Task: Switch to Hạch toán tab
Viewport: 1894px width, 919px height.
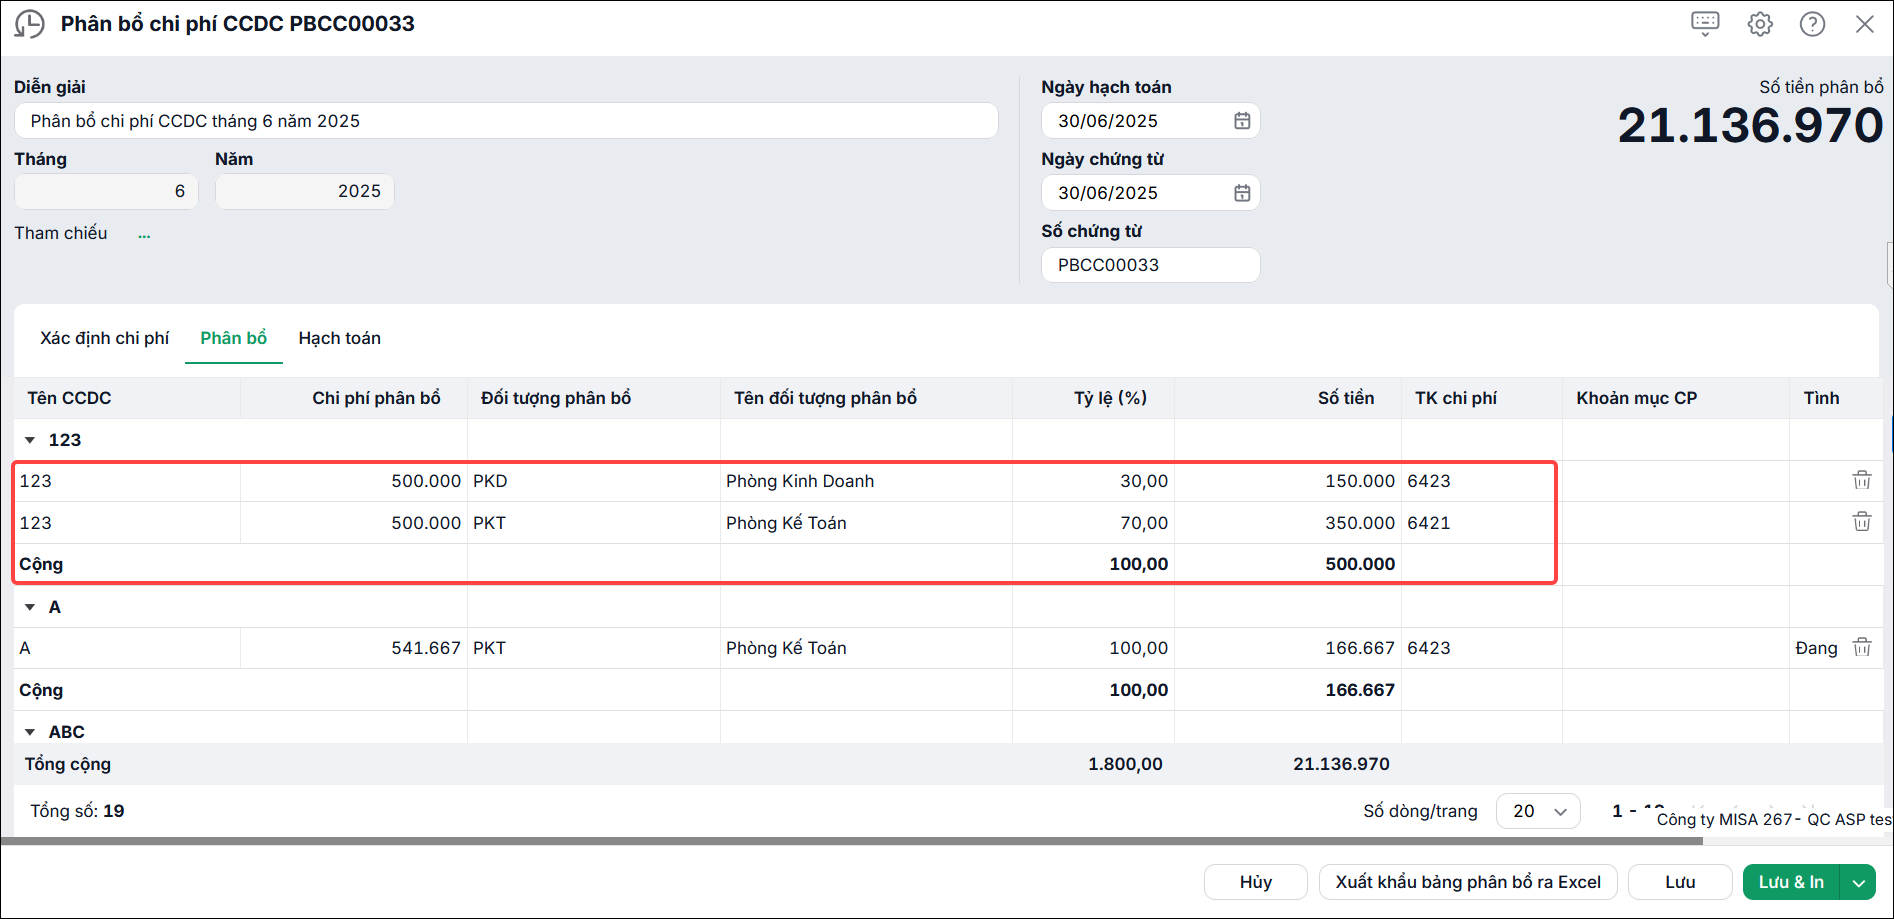Action: tap(340, 338)
